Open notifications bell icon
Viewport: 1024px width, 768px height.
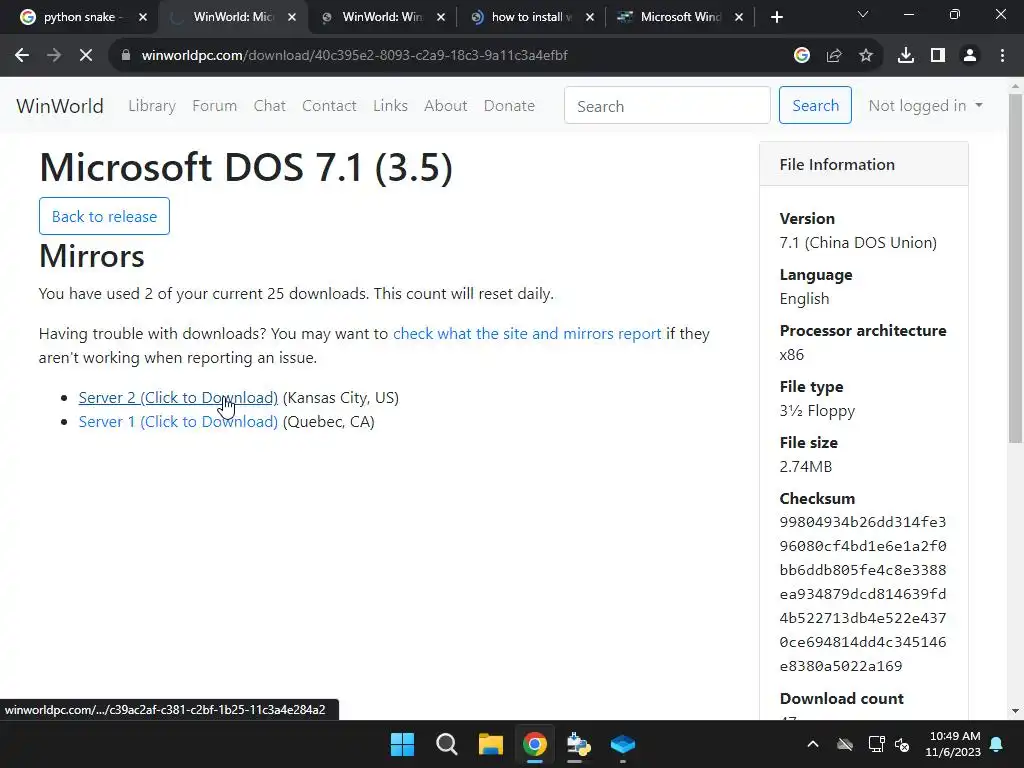click(x=997, y=744)
